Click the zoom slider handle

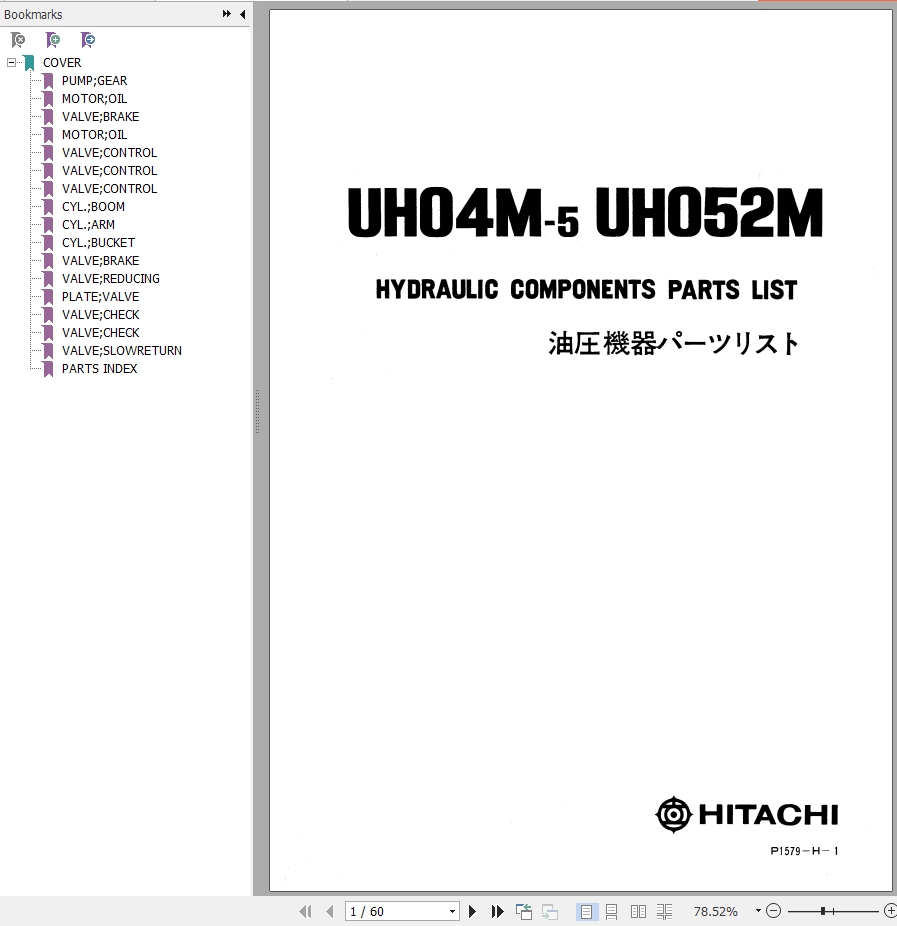[823, 911]
